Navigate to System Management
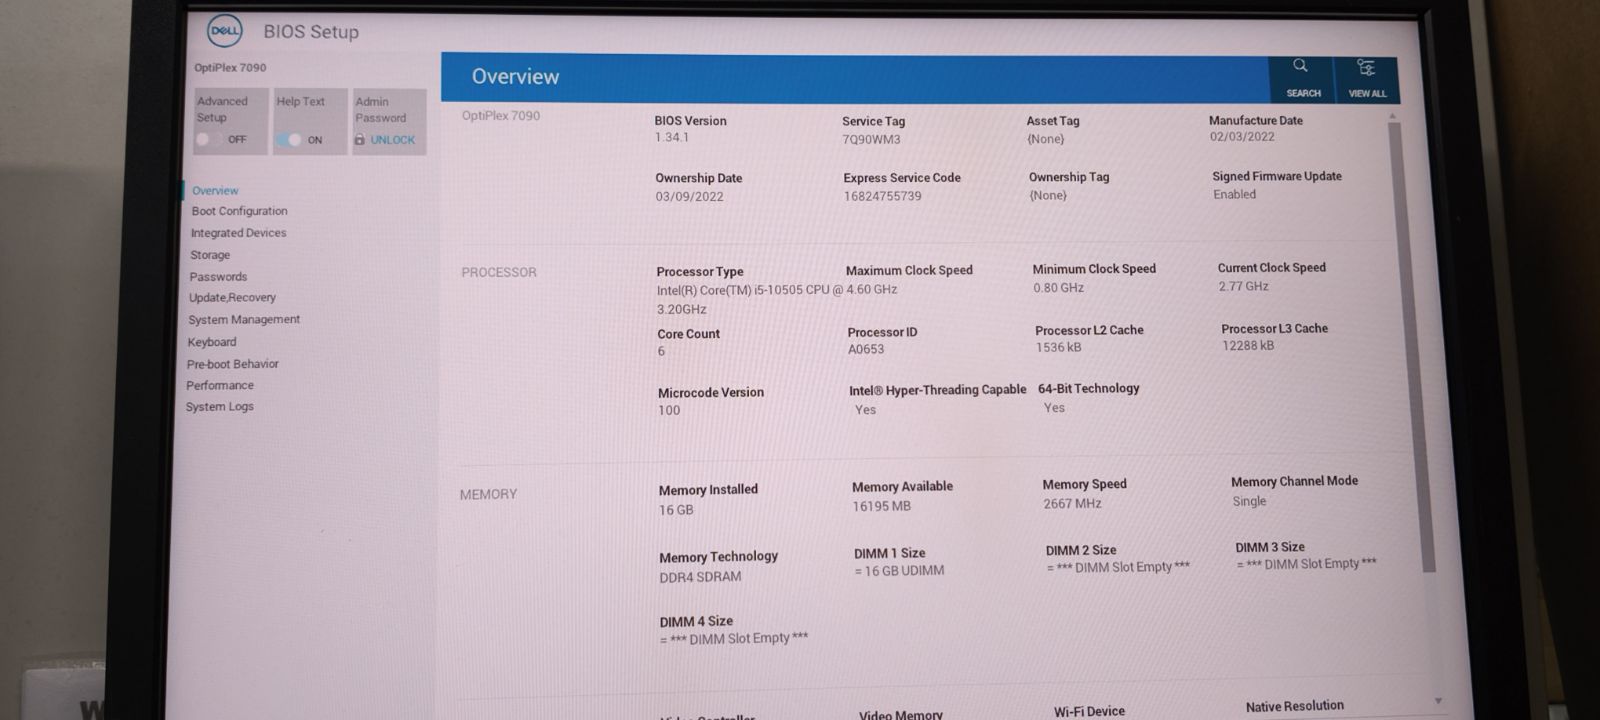Viewport: 1600px width, 720px height. pyautogui.click(x=244, y=320)
